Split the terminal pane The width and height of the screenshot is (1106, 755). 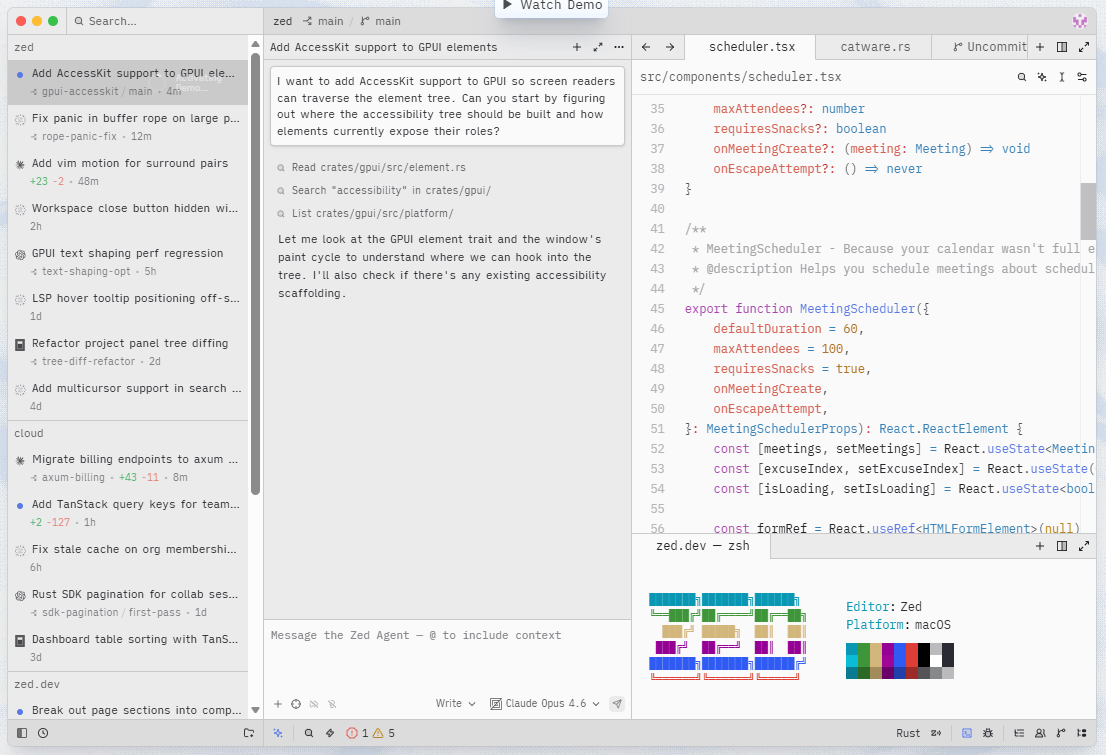point(1062,546)
